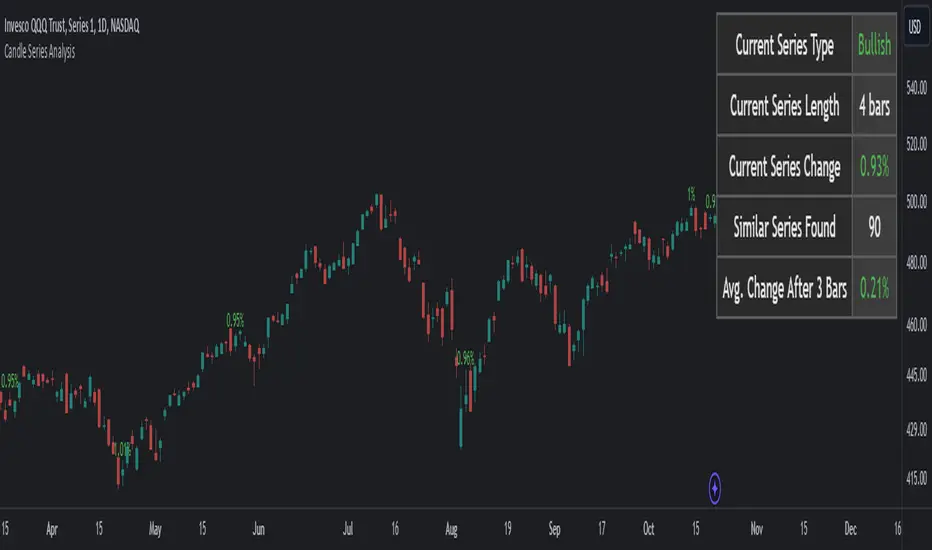The height and width of the screenshot is (550, 932).
Task: Click the Avg. Change After 3 Bars label
Action: (785, 288)
